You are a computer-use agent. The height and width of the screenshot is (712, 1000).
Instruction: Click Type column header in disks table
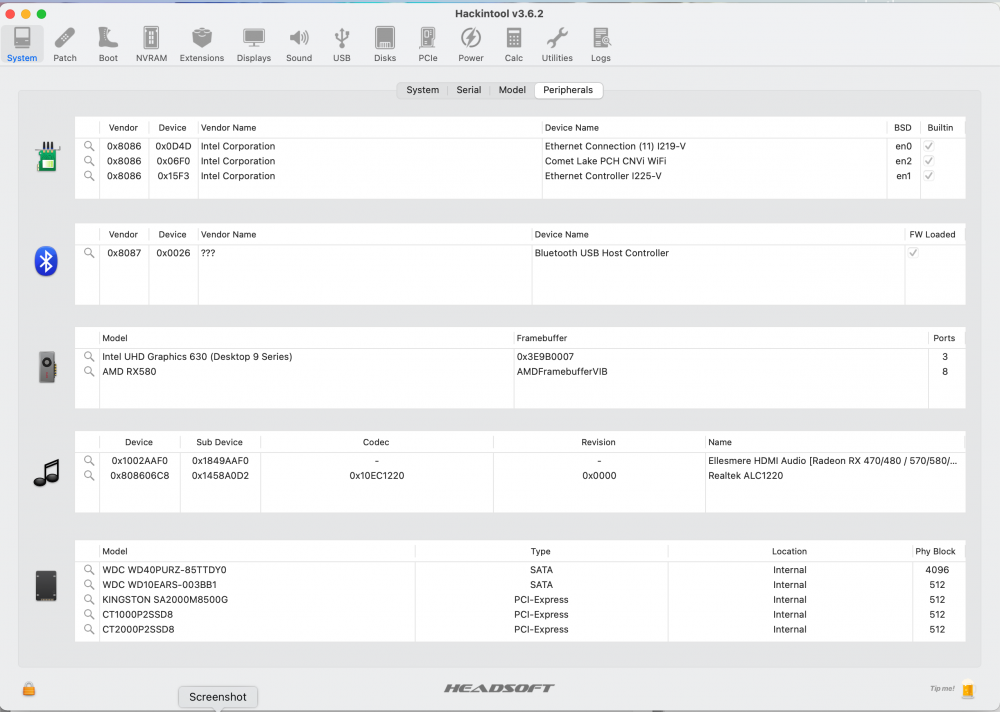click(x=541, y=551)
